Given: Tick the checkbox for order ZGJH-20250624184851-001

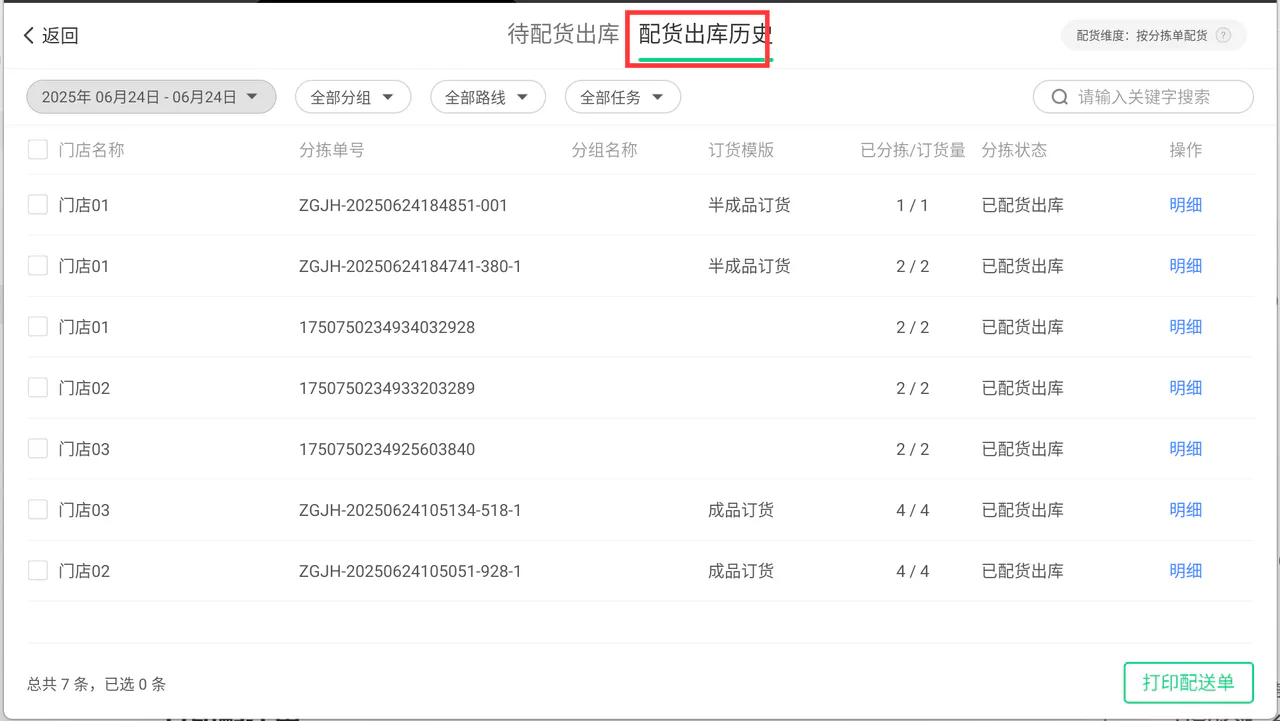Looking at the screenshot, I should point(38,205).
